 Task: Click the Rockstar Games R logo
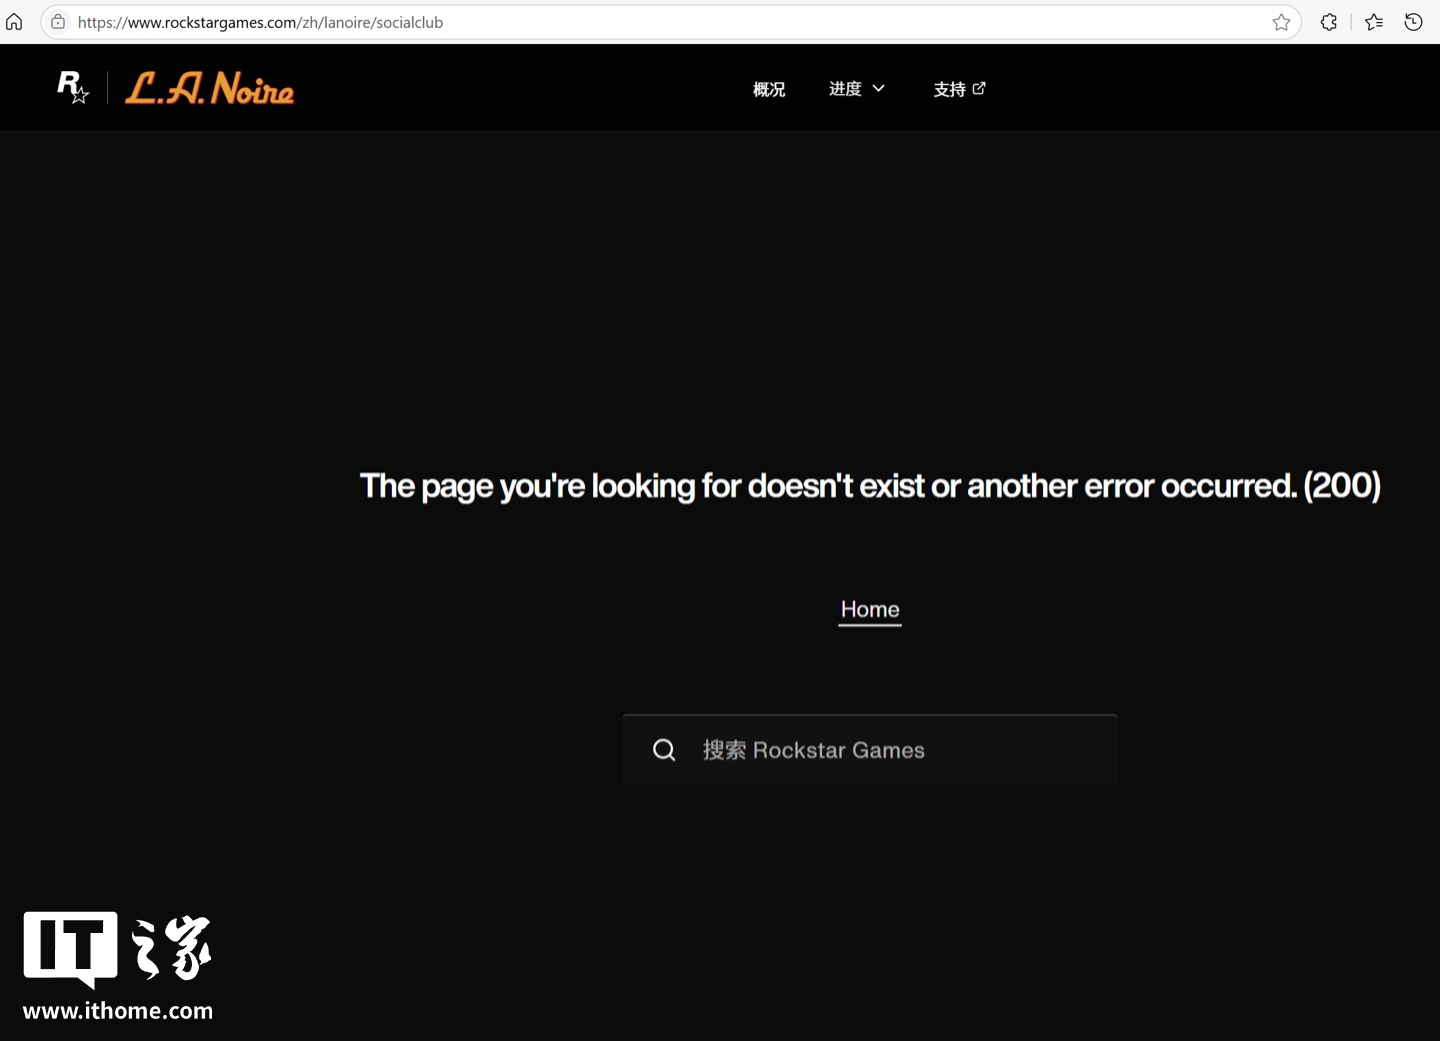pos(73,87)
